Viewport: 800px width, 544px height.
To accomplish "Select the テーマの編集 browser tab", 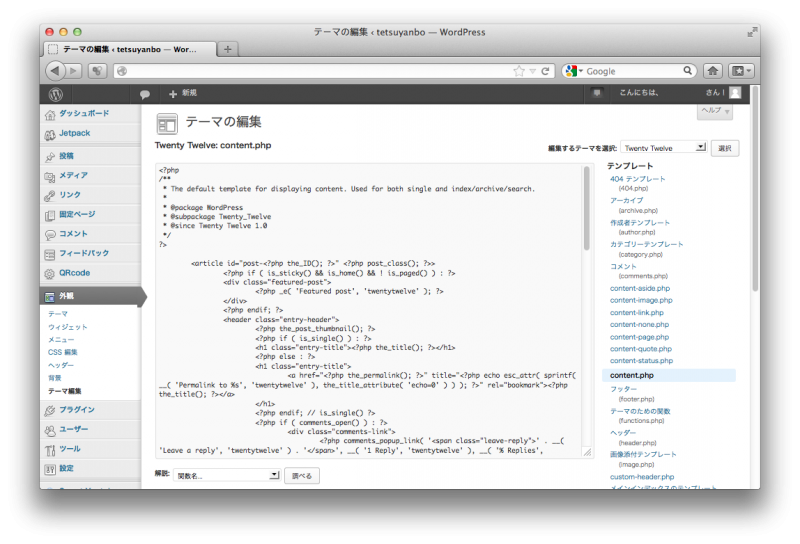I will point(129,49).
